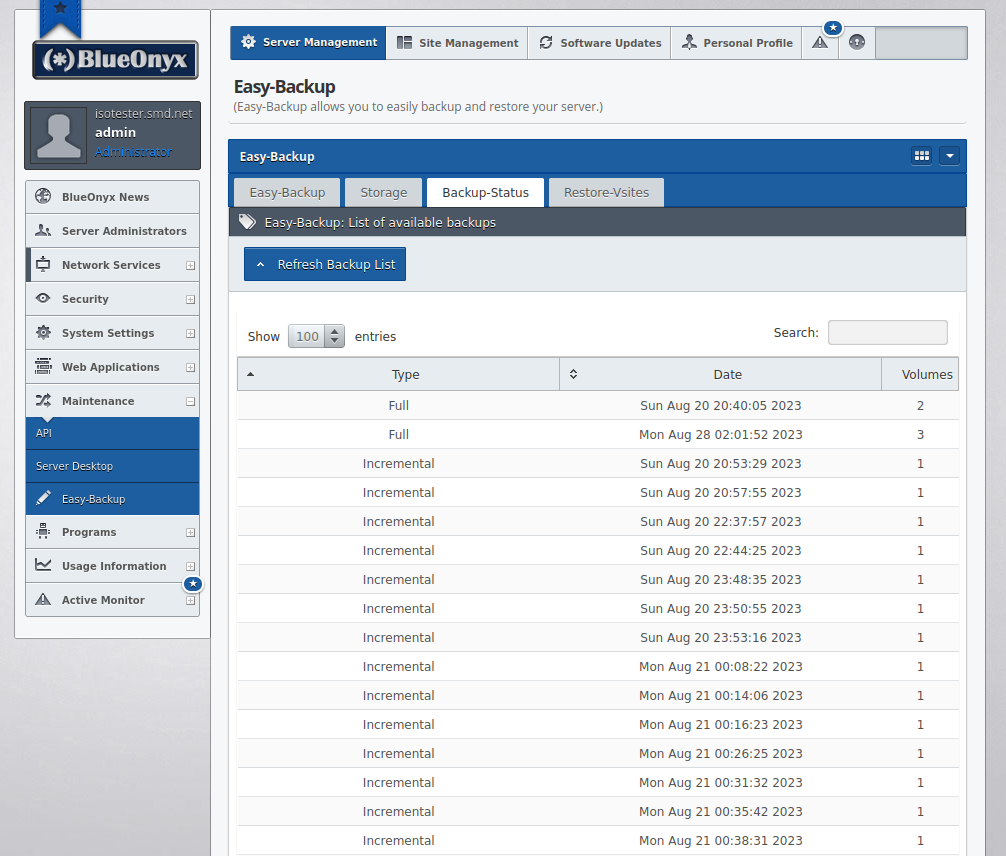The image size is (1006, 856).
Task: Click the Usage Information chart icon
Action: tap(43, 565)
